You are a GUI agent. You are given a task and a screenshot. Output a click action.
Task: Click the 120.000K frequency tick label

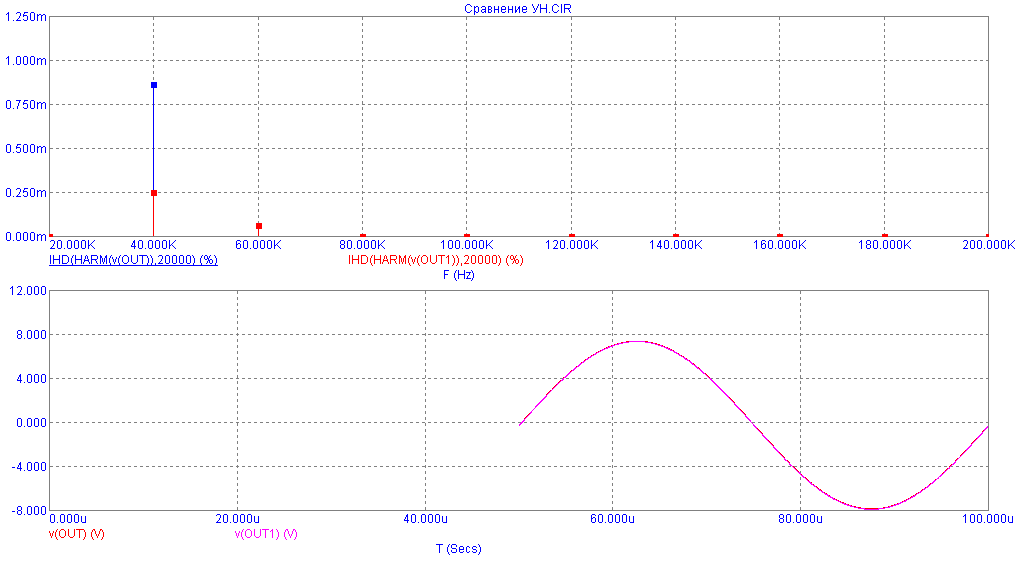coord(571,245)
